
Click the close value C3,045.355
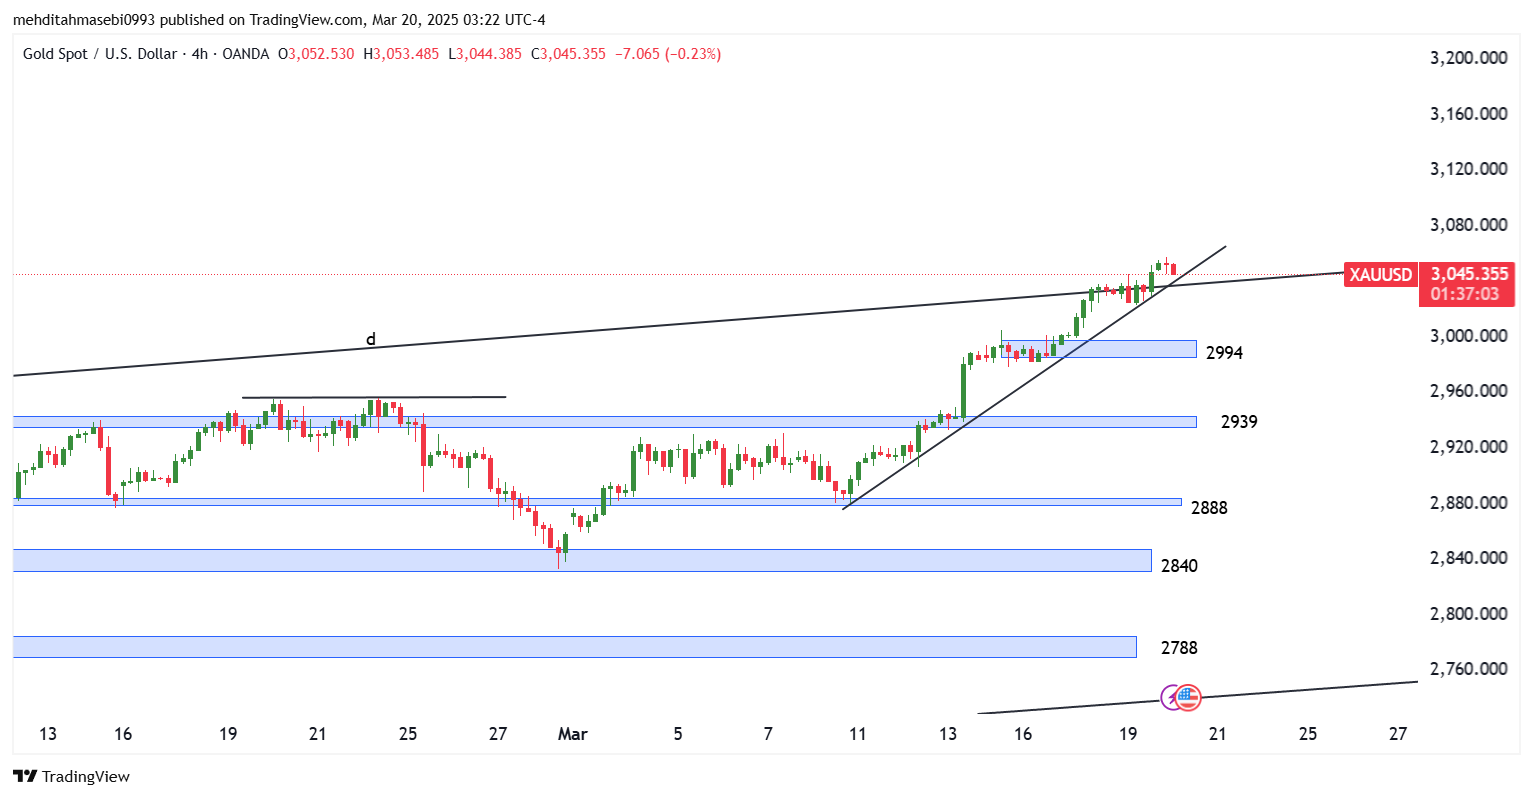[568, 54]
